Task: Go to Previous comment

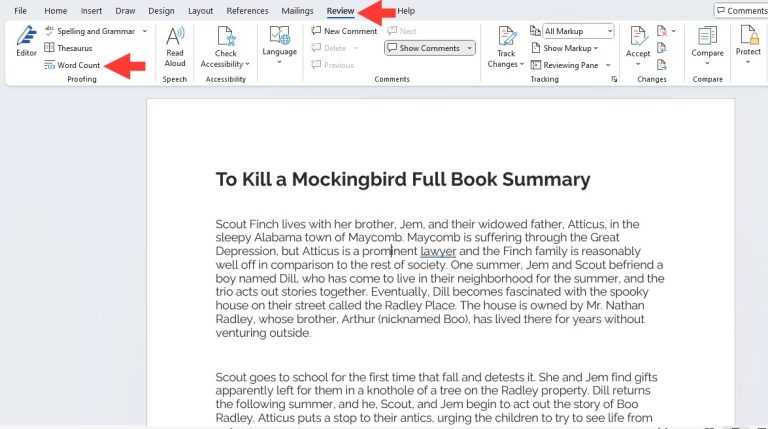Action: click(333, 65)
